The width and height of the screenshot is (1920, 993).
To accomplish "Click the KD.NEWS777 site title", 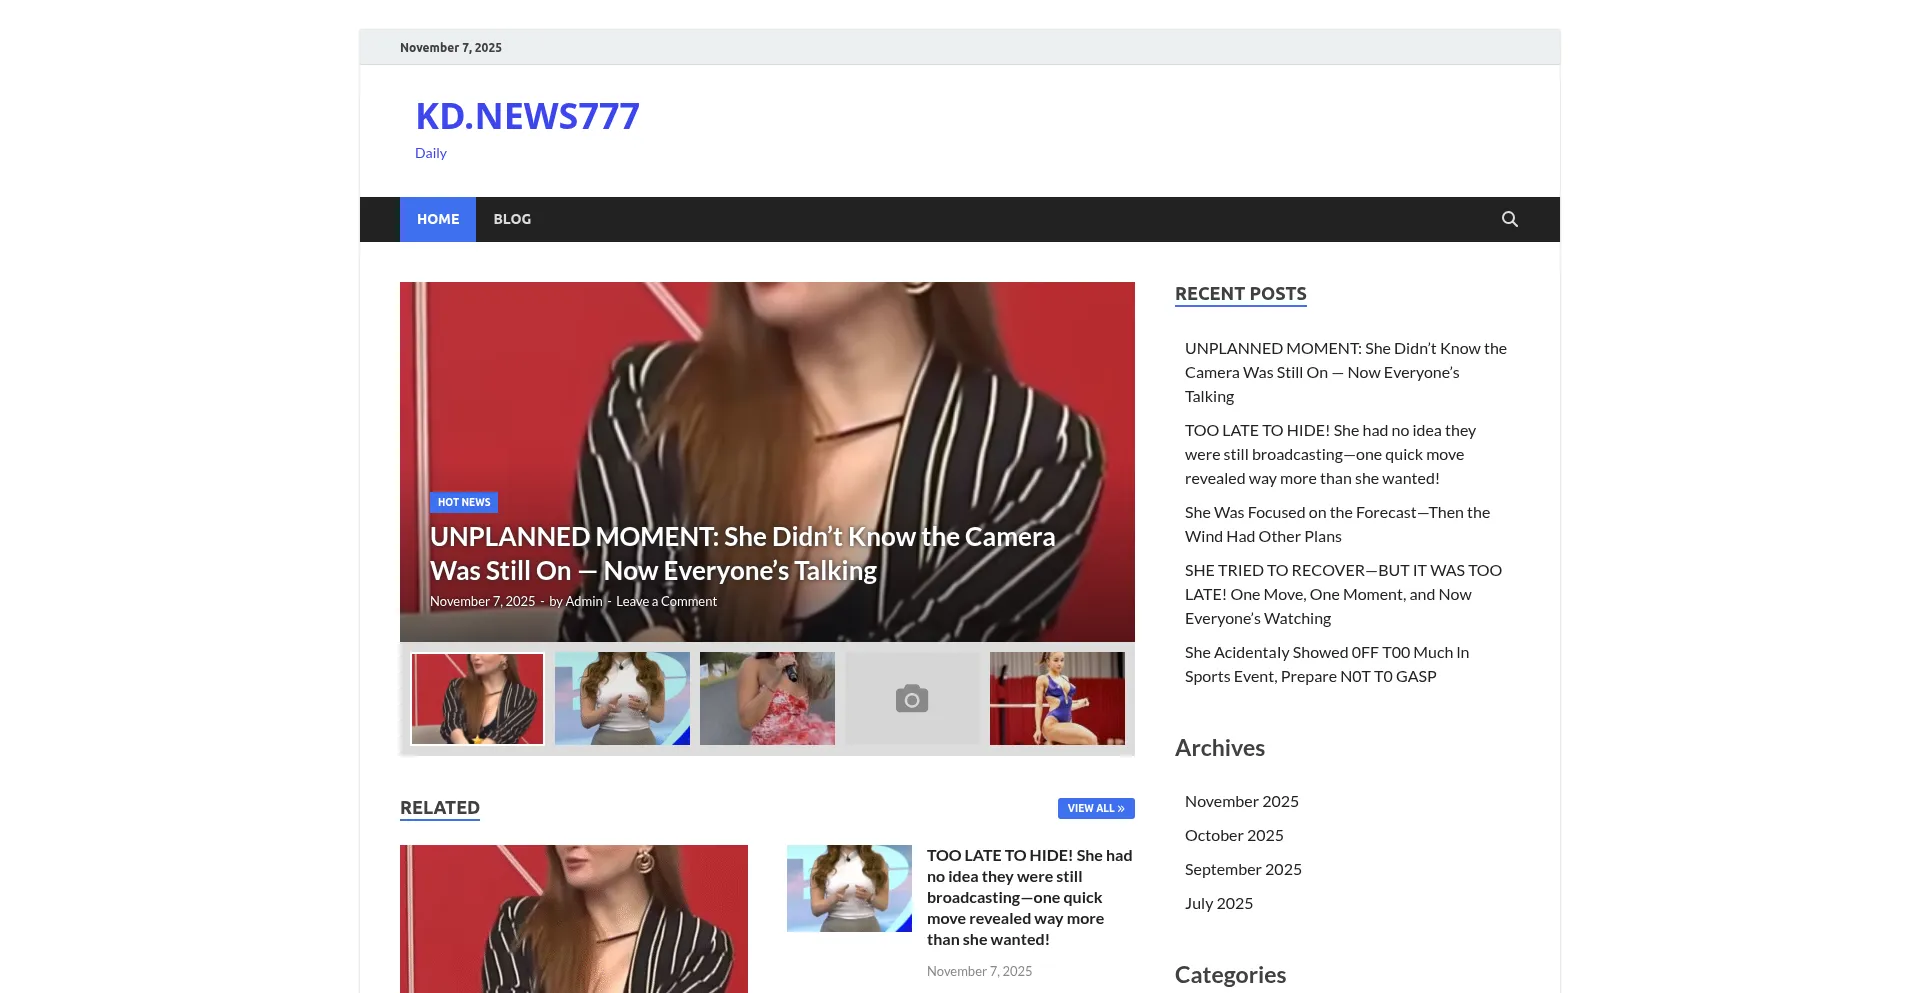I will tap(527, 117).
